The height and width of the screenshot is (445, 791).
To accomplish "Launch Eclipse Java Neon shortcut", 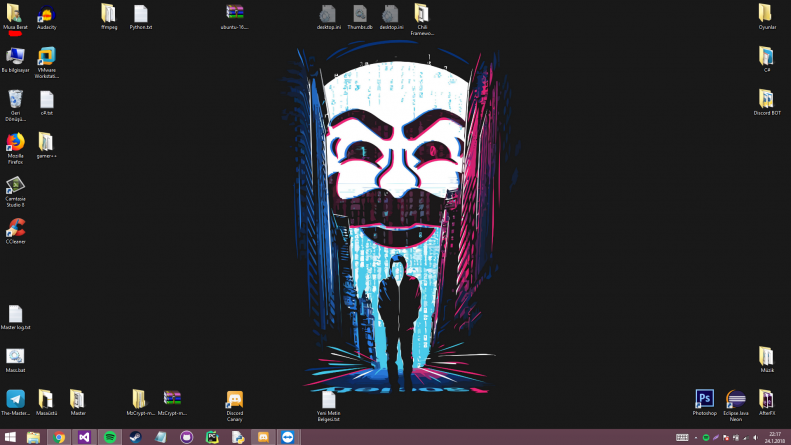I will (x=736, y=405).
